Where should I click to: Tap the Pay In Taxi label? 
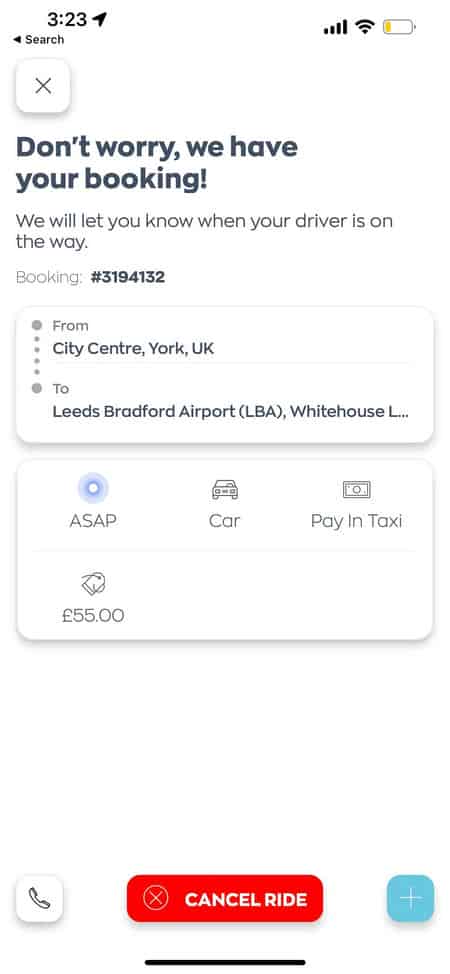(x=357, y=521)
